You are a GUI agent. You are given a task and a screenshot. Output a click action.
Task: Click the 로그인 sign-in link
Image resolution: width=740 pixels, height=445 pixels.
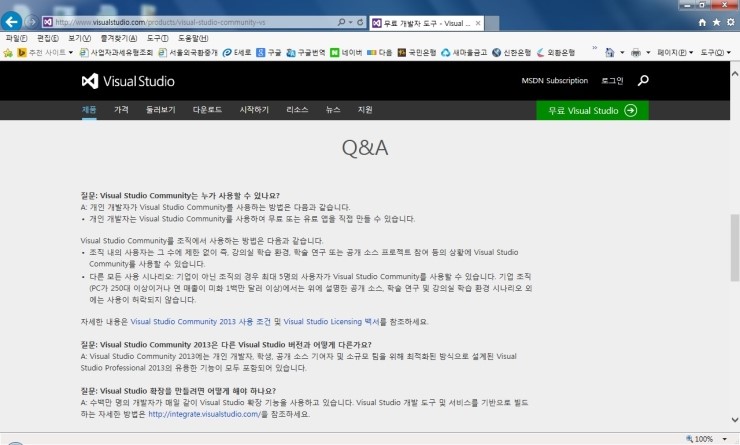(612, 81)
